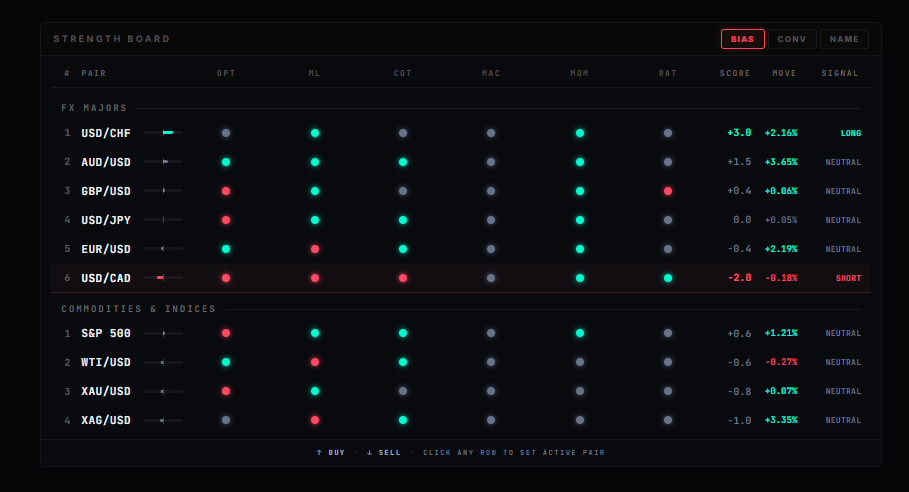Click the LONG signal on USD/CHF

point(850,133)
